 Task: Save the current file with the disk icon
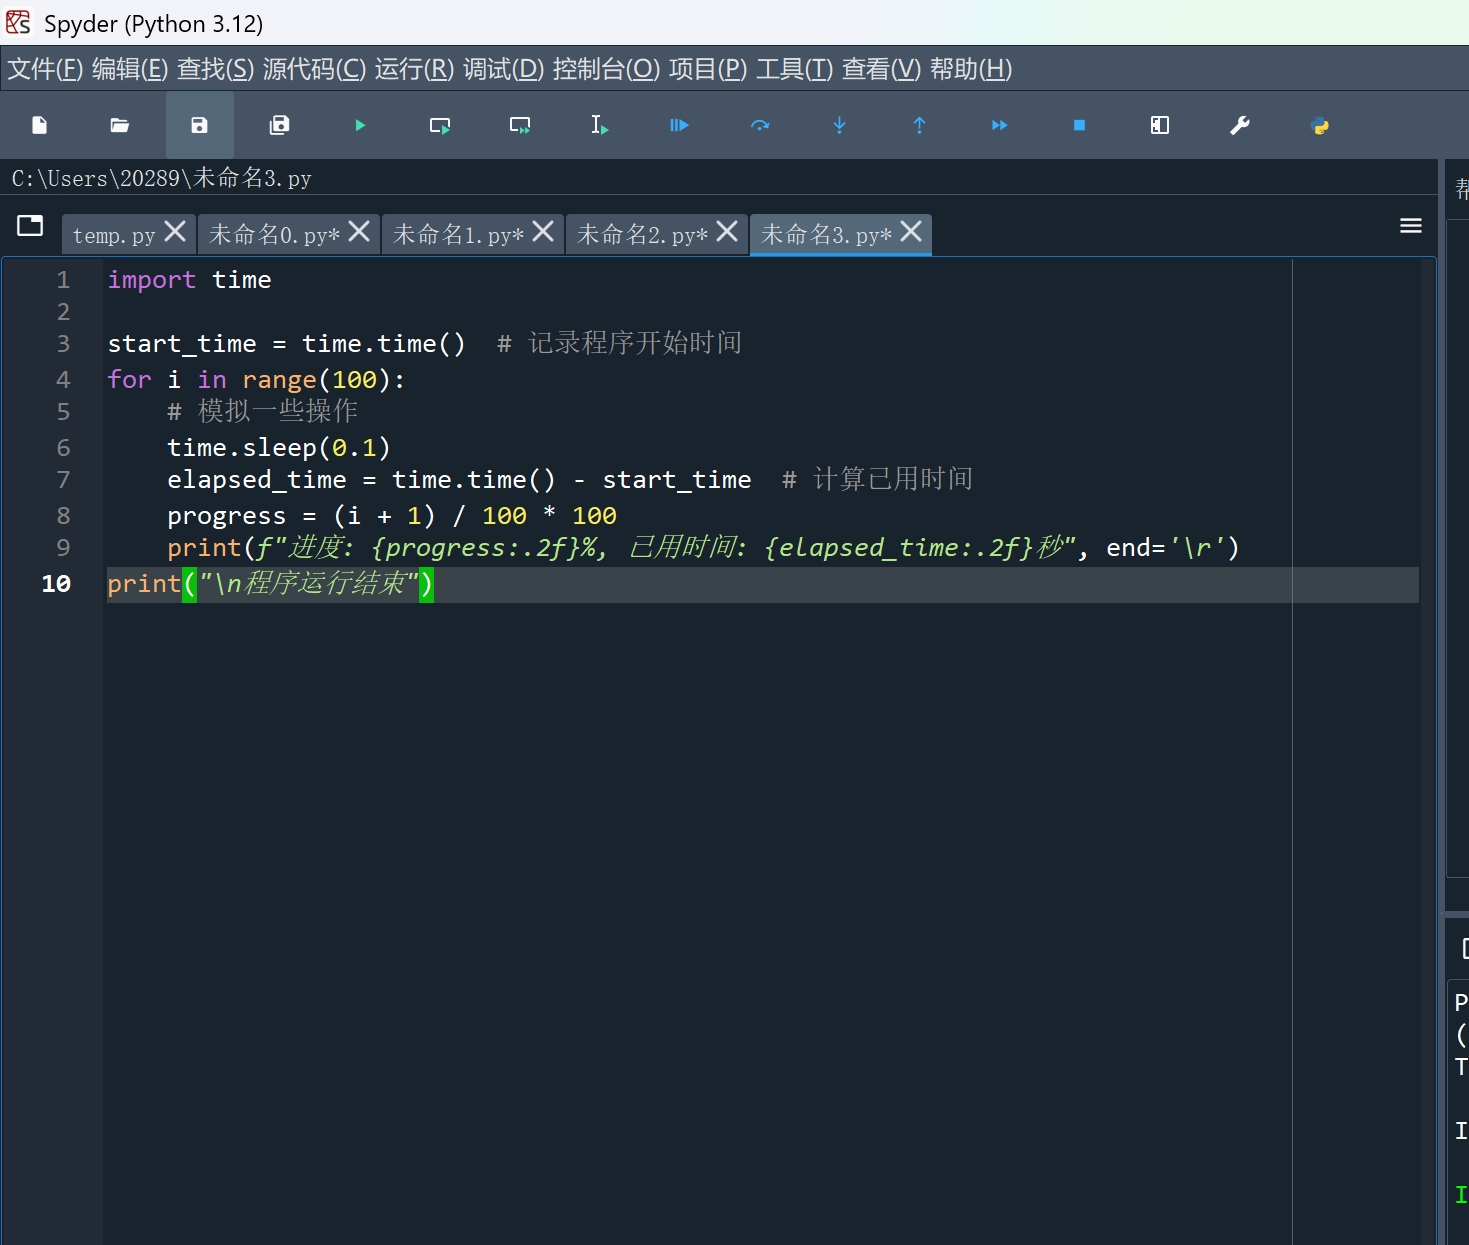[x=200, y=125]
